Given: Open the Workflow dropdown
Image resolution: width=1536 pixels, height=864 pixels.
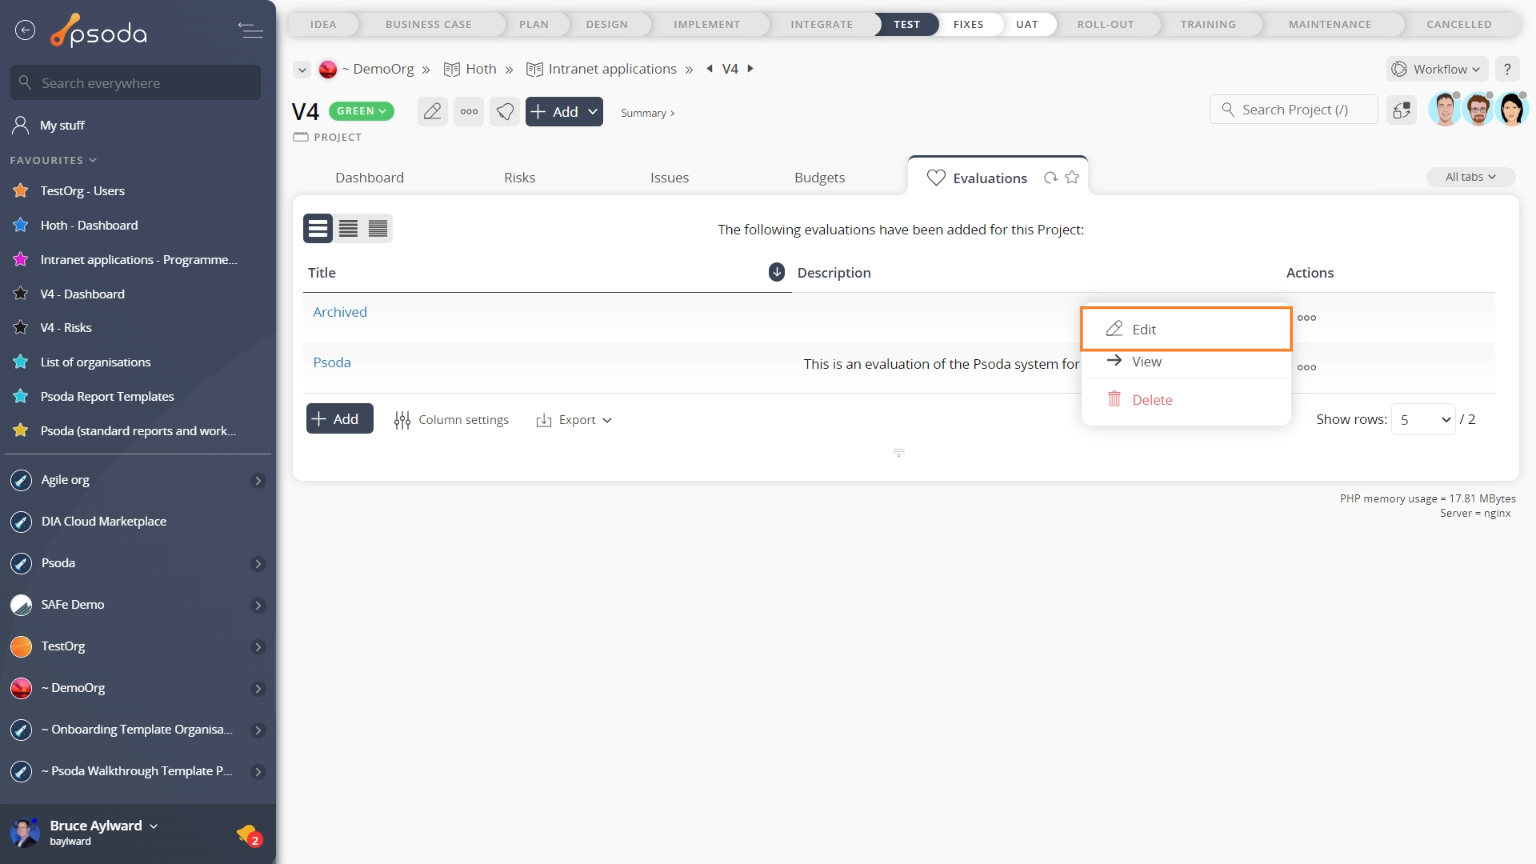Looking at the screenshot, I should click(x=1437, y=69).
